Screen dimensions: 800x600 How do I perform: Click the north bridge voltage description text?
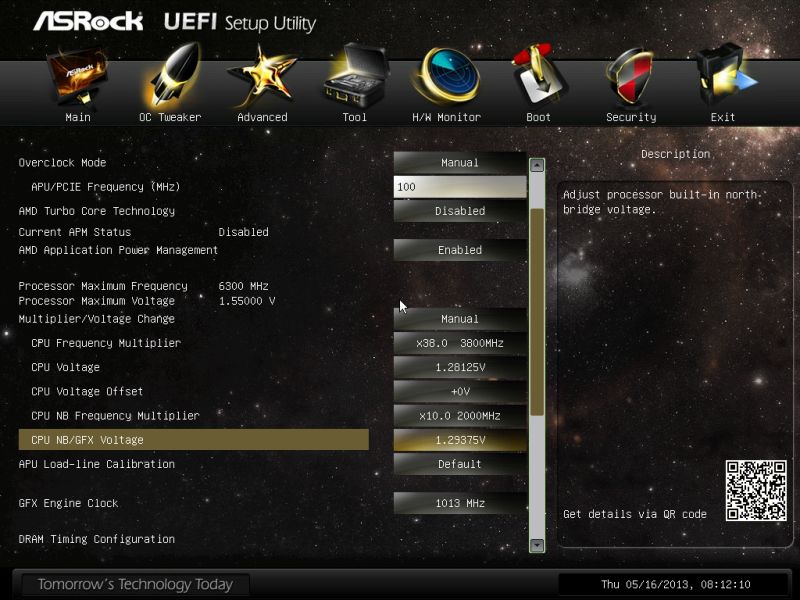coord(660,202)
